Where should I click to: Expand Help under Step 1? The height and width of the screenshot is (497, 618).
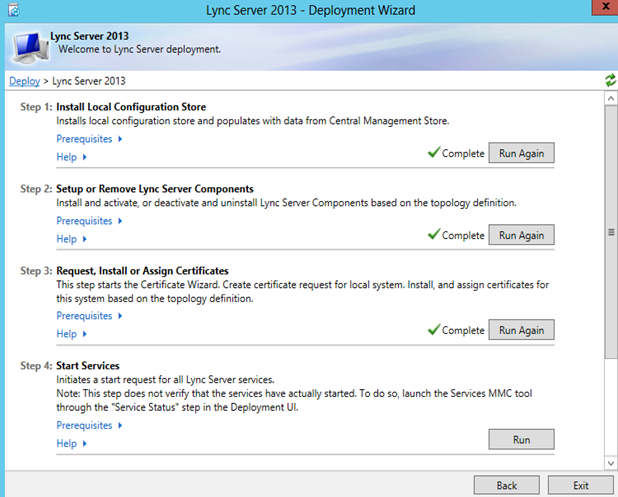click(x=71, y=157)
